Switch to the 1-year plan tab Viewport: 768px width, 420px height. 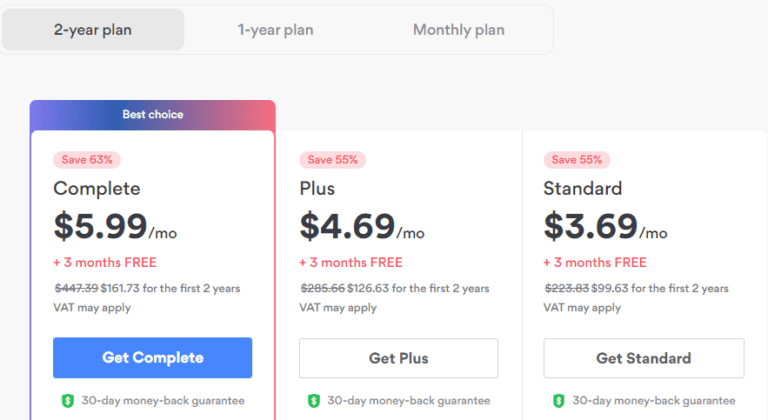275,30
